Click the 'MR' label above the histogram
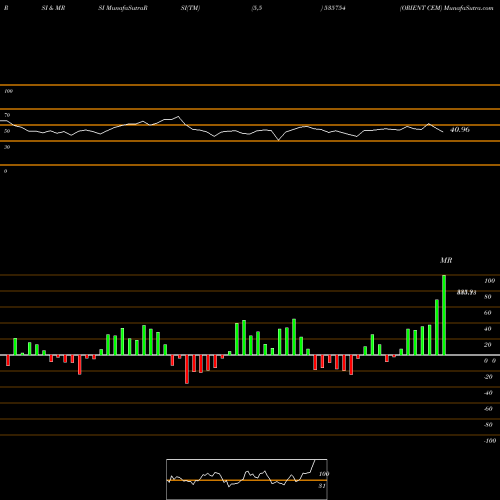 point(446,260)
